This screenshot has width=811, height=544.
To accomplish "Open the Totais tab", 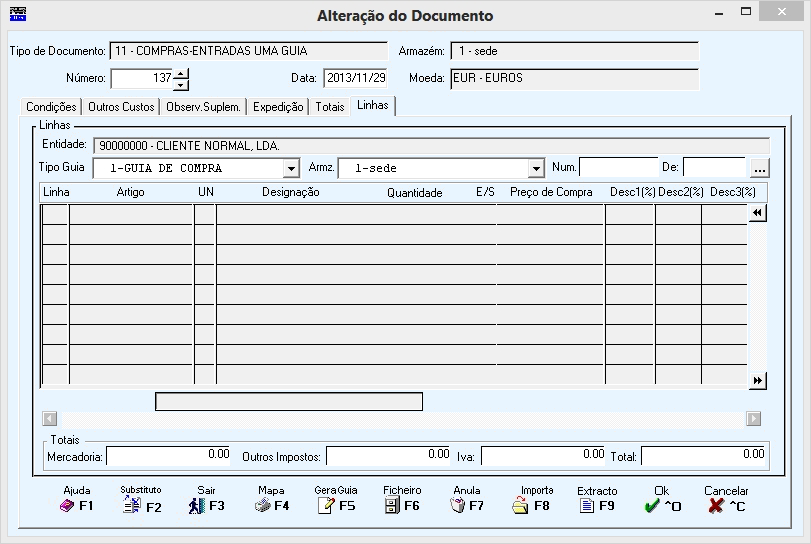I will 330,107.
